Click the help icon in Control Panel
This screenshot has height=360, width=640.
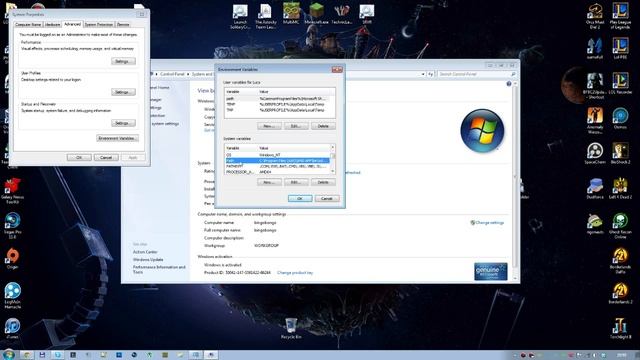(509, 84)
